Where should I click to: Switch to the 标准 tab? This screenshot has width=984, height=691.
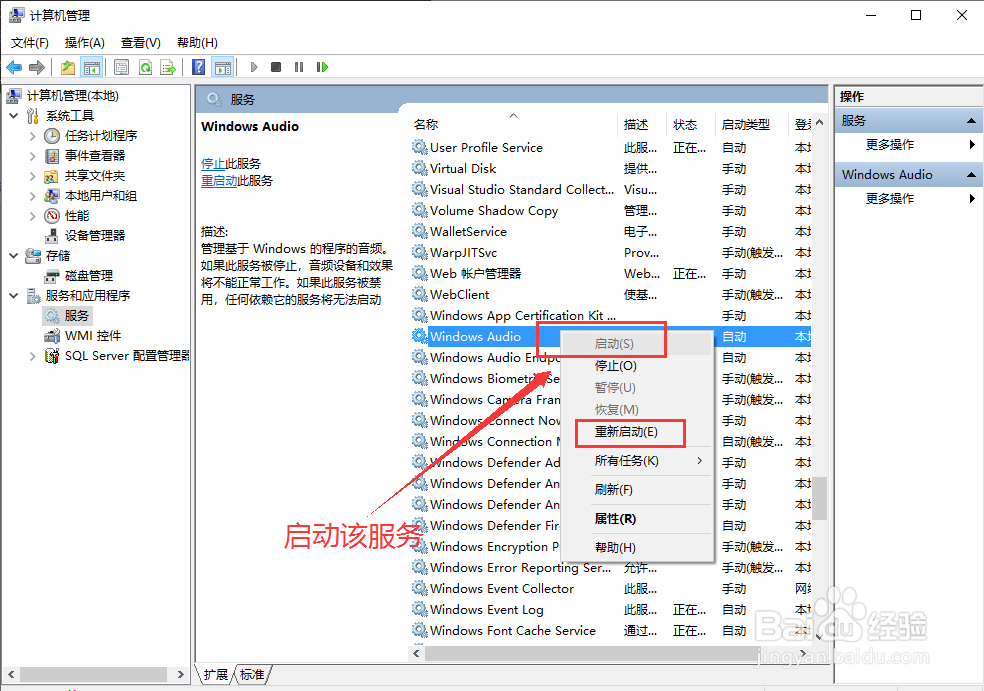pyautogui.click(x=252, y=674)
